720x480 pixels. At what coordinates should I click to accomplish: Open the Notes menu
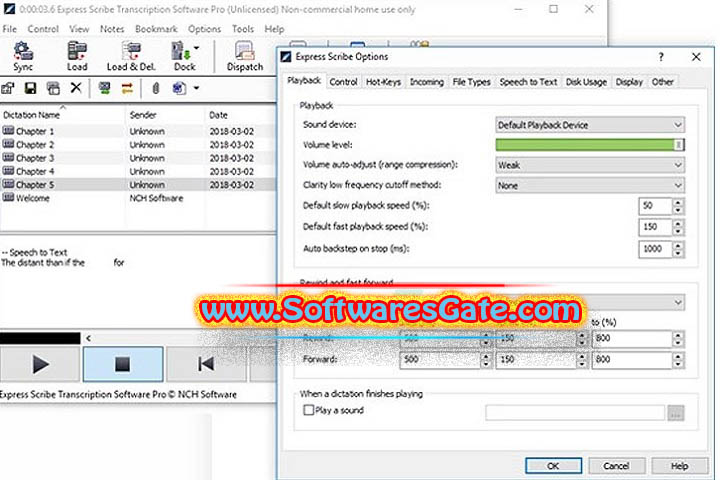tap(112, 29)
